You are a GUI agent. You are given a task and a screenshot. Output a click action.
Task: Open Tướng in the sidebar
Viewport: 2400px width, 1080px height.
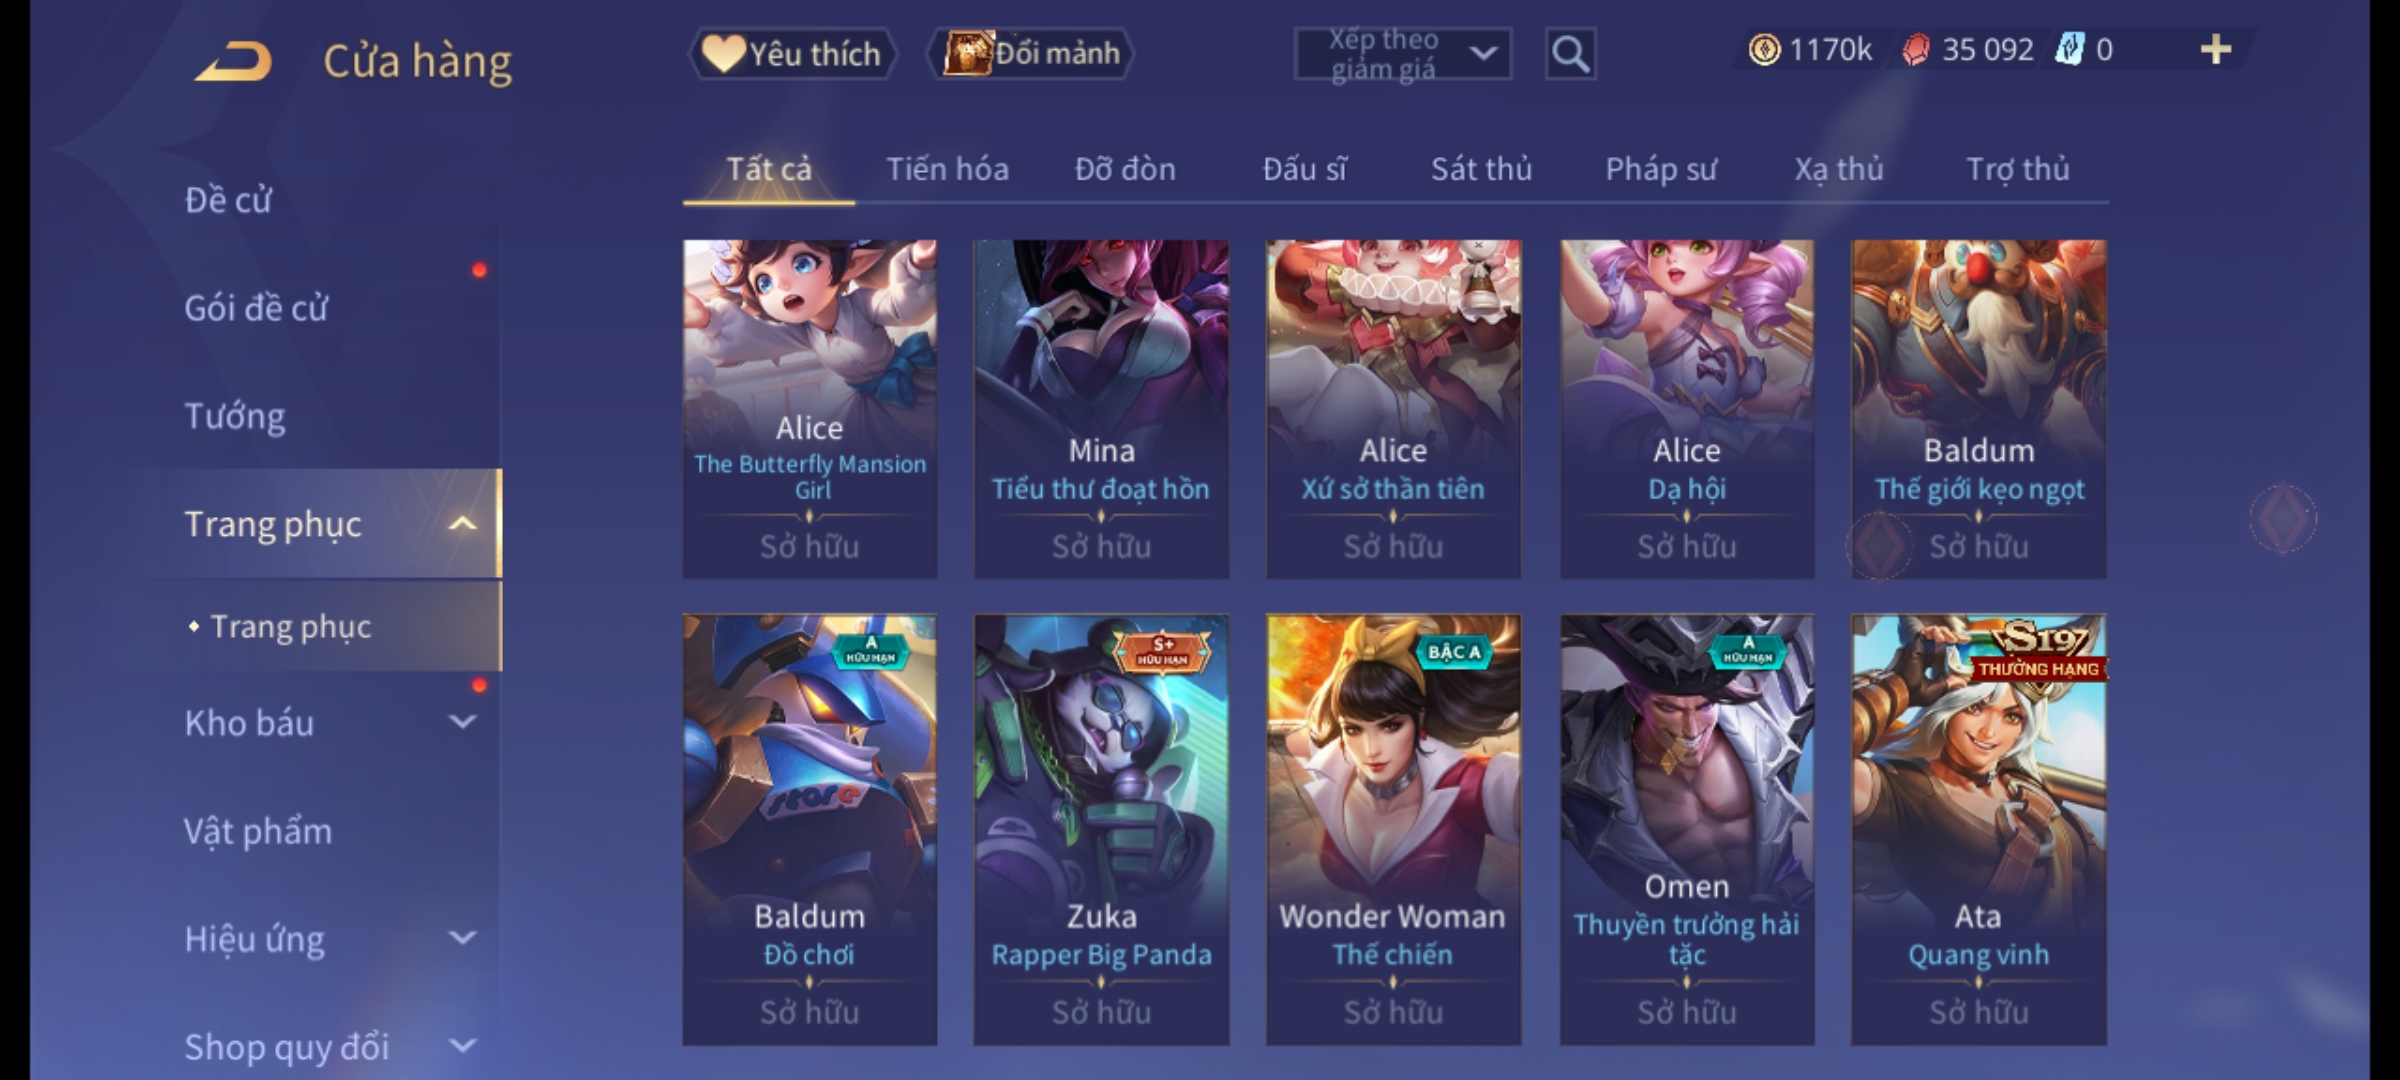click(235, 415)
